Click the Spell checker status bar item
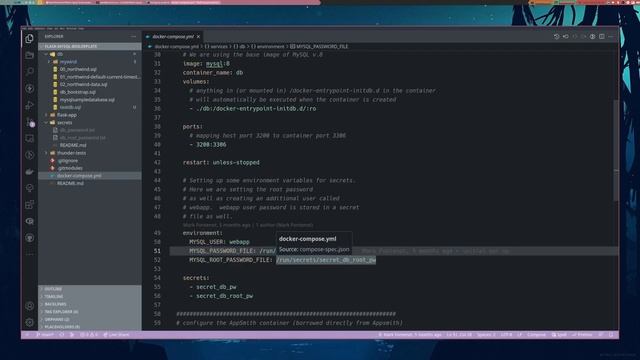 (x=559, y=335)
